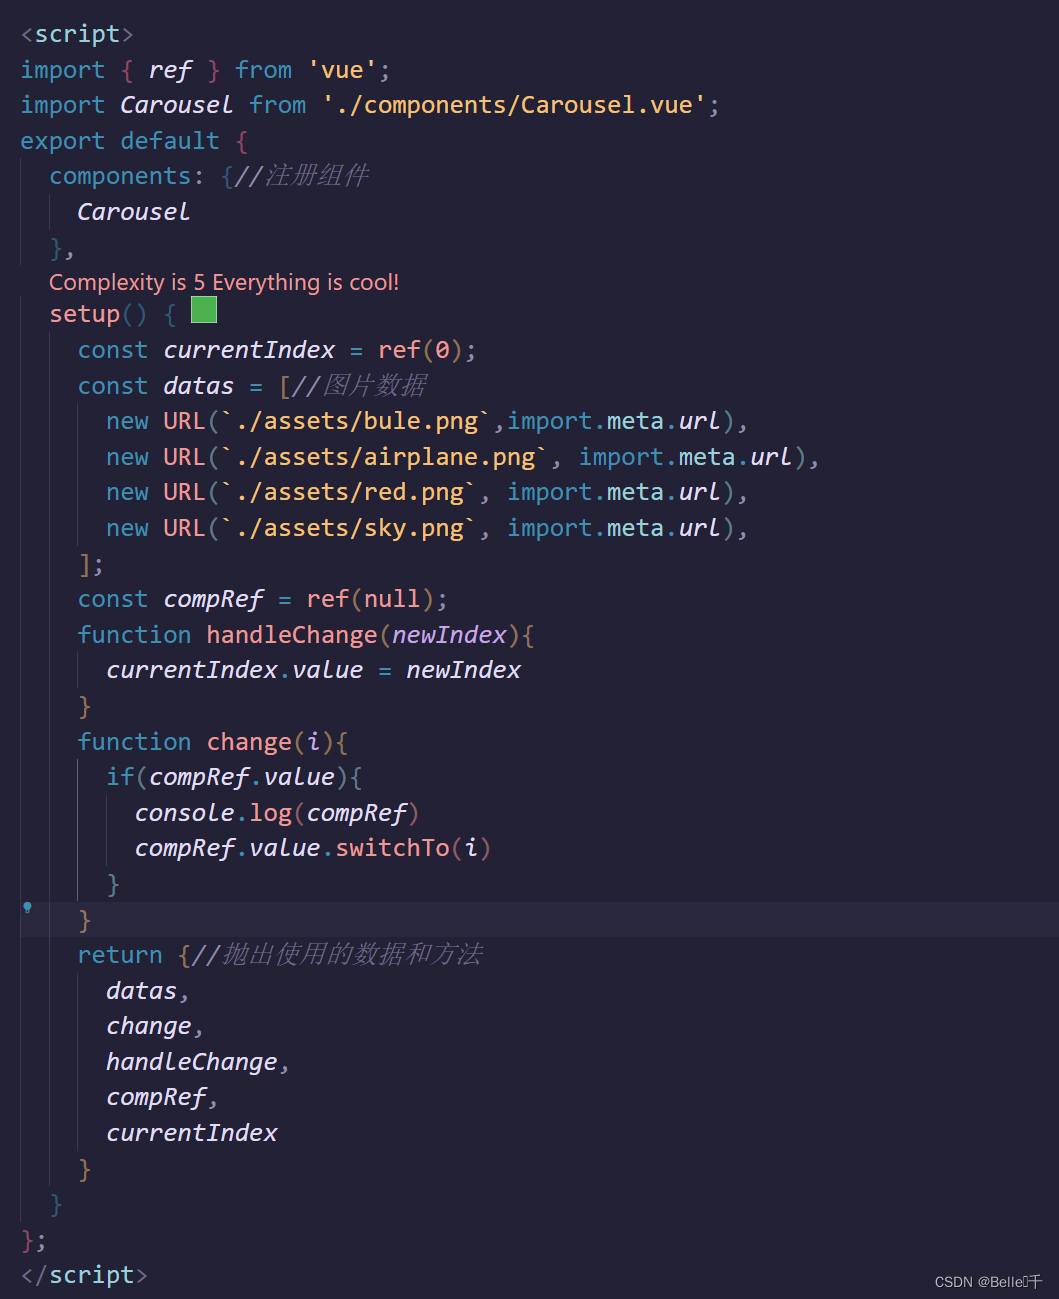The width and height of the screenshot is (1059, 1299).
Task: Click the CSDN @Belle千 watermark link
Action: (x=988, y=1281)
